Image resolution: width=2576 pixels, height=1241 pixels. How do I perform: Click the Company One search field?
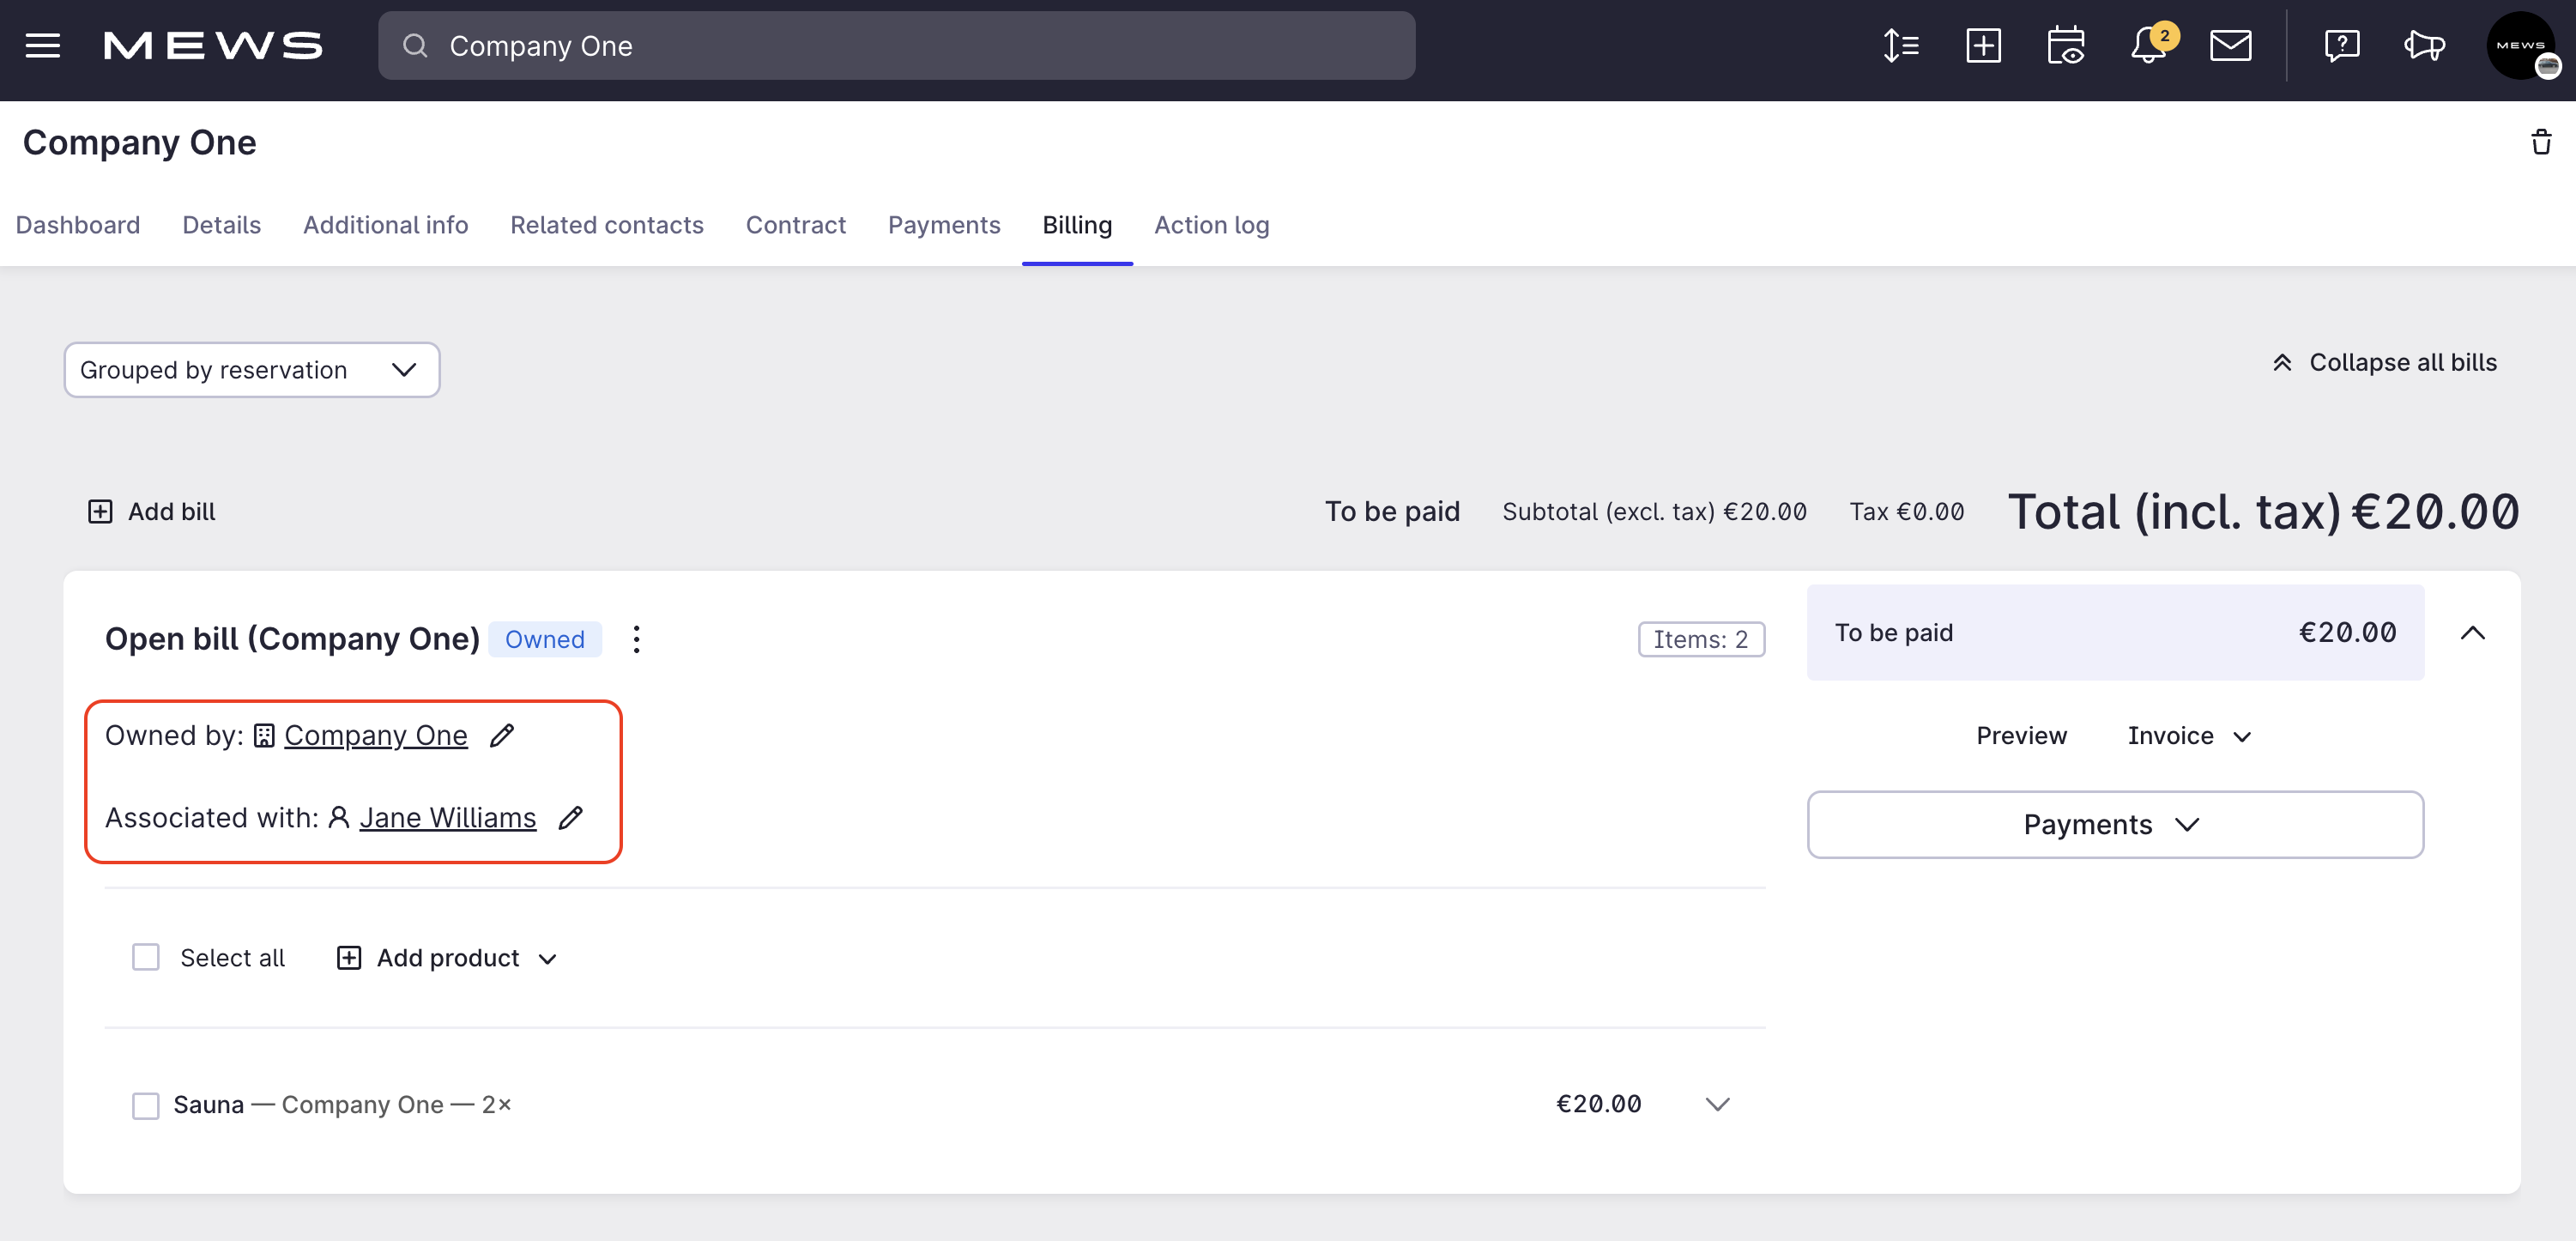click(897, 45)
